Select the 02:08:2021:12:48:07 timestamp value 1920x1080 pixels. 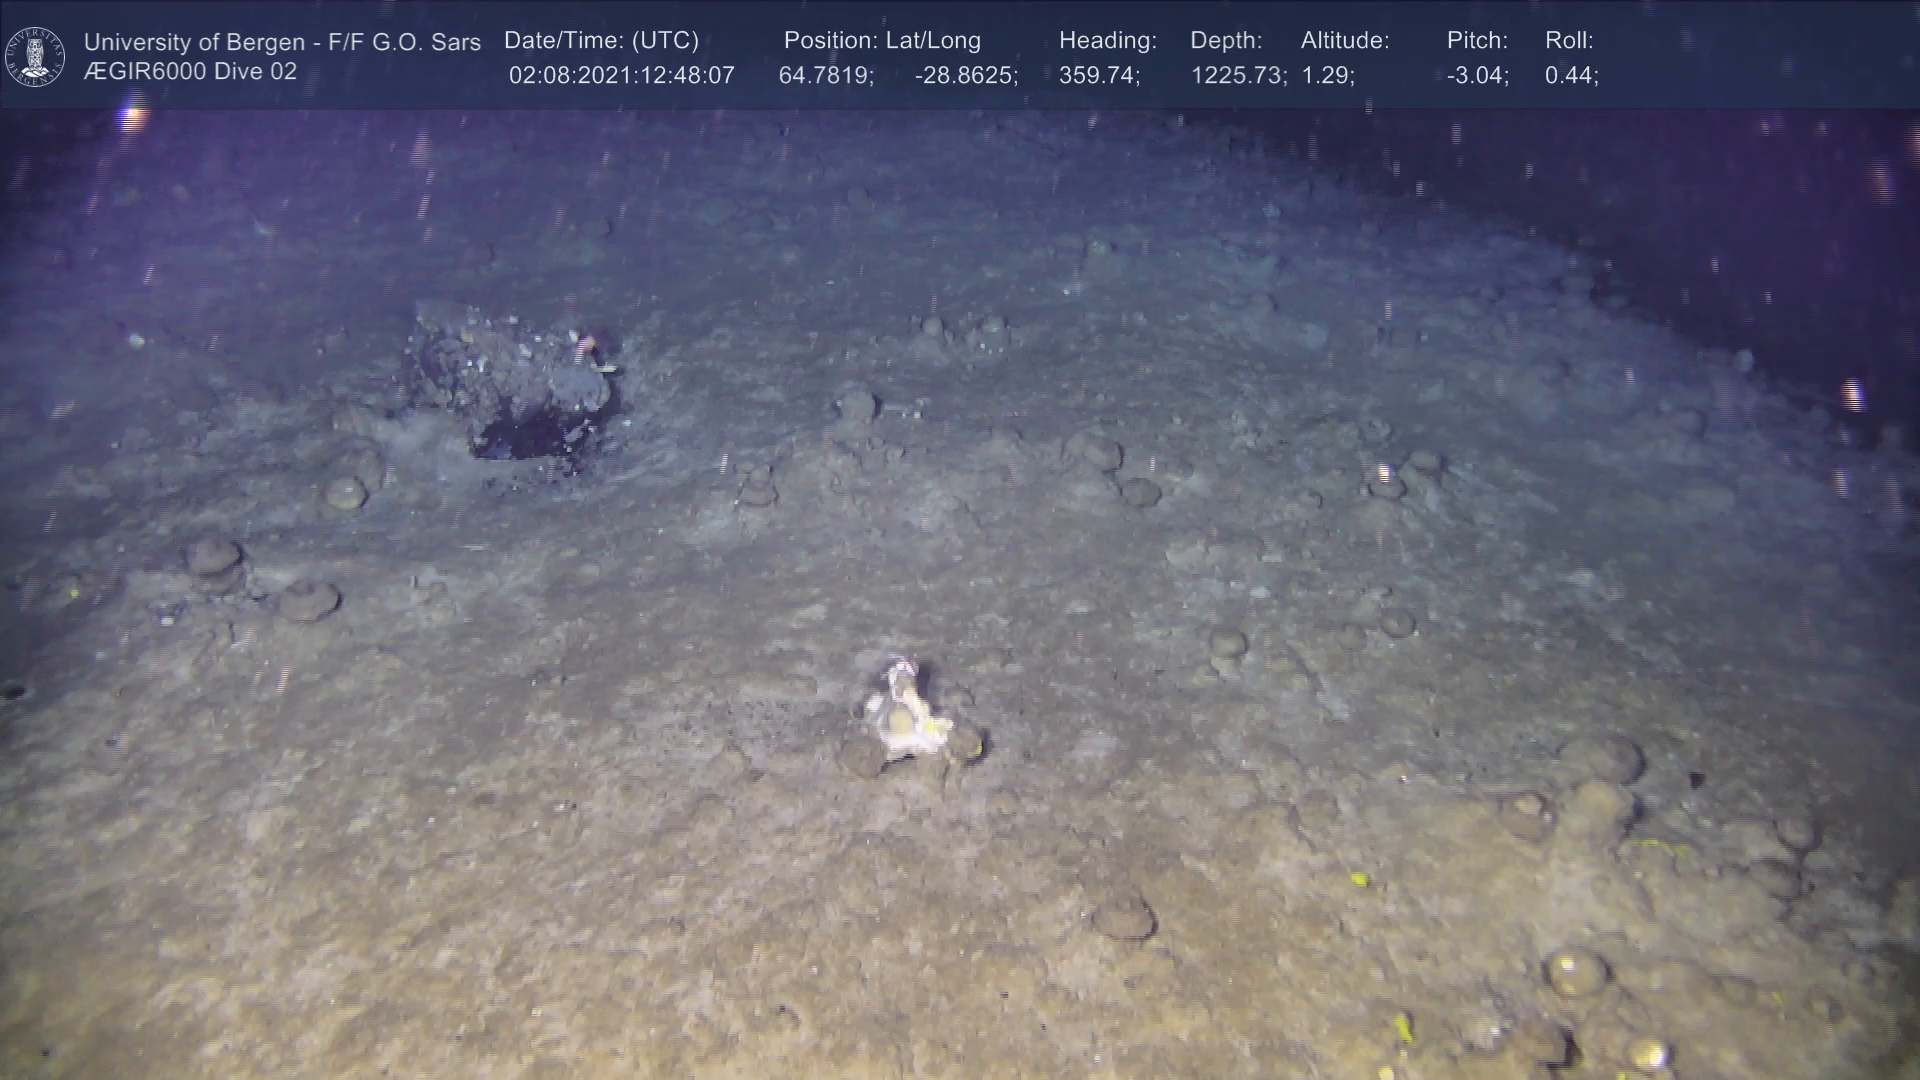click(621, 76)
